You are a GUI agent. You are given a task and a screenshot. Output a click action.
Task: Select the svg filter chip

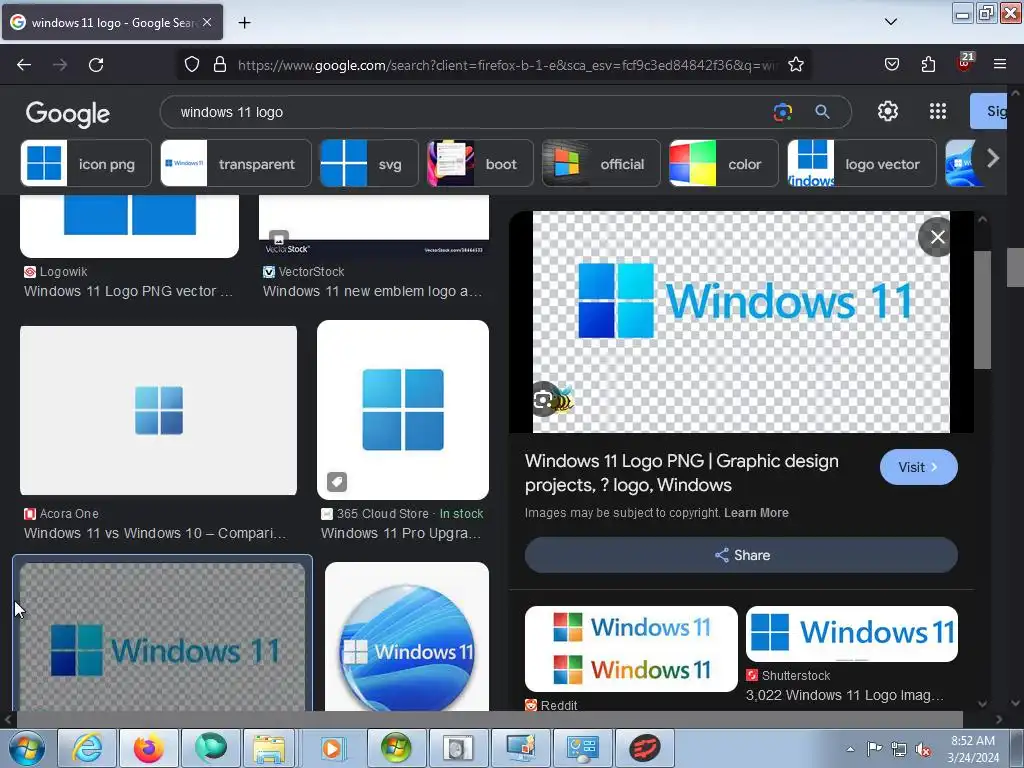[369, 163]
